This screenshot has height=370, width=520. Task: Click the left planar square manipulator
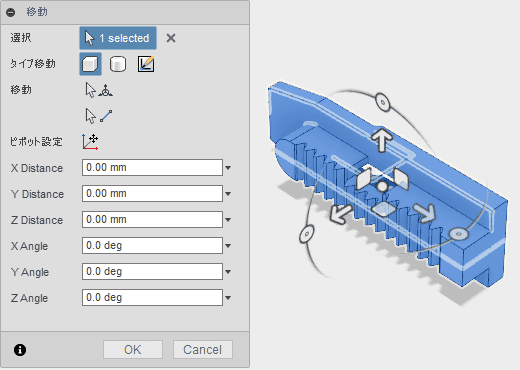(364, 179)
